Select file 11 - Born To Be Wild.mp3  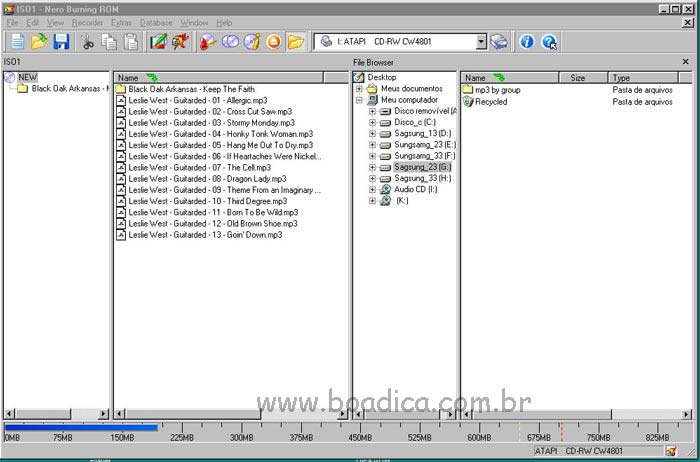coord(213,212)
